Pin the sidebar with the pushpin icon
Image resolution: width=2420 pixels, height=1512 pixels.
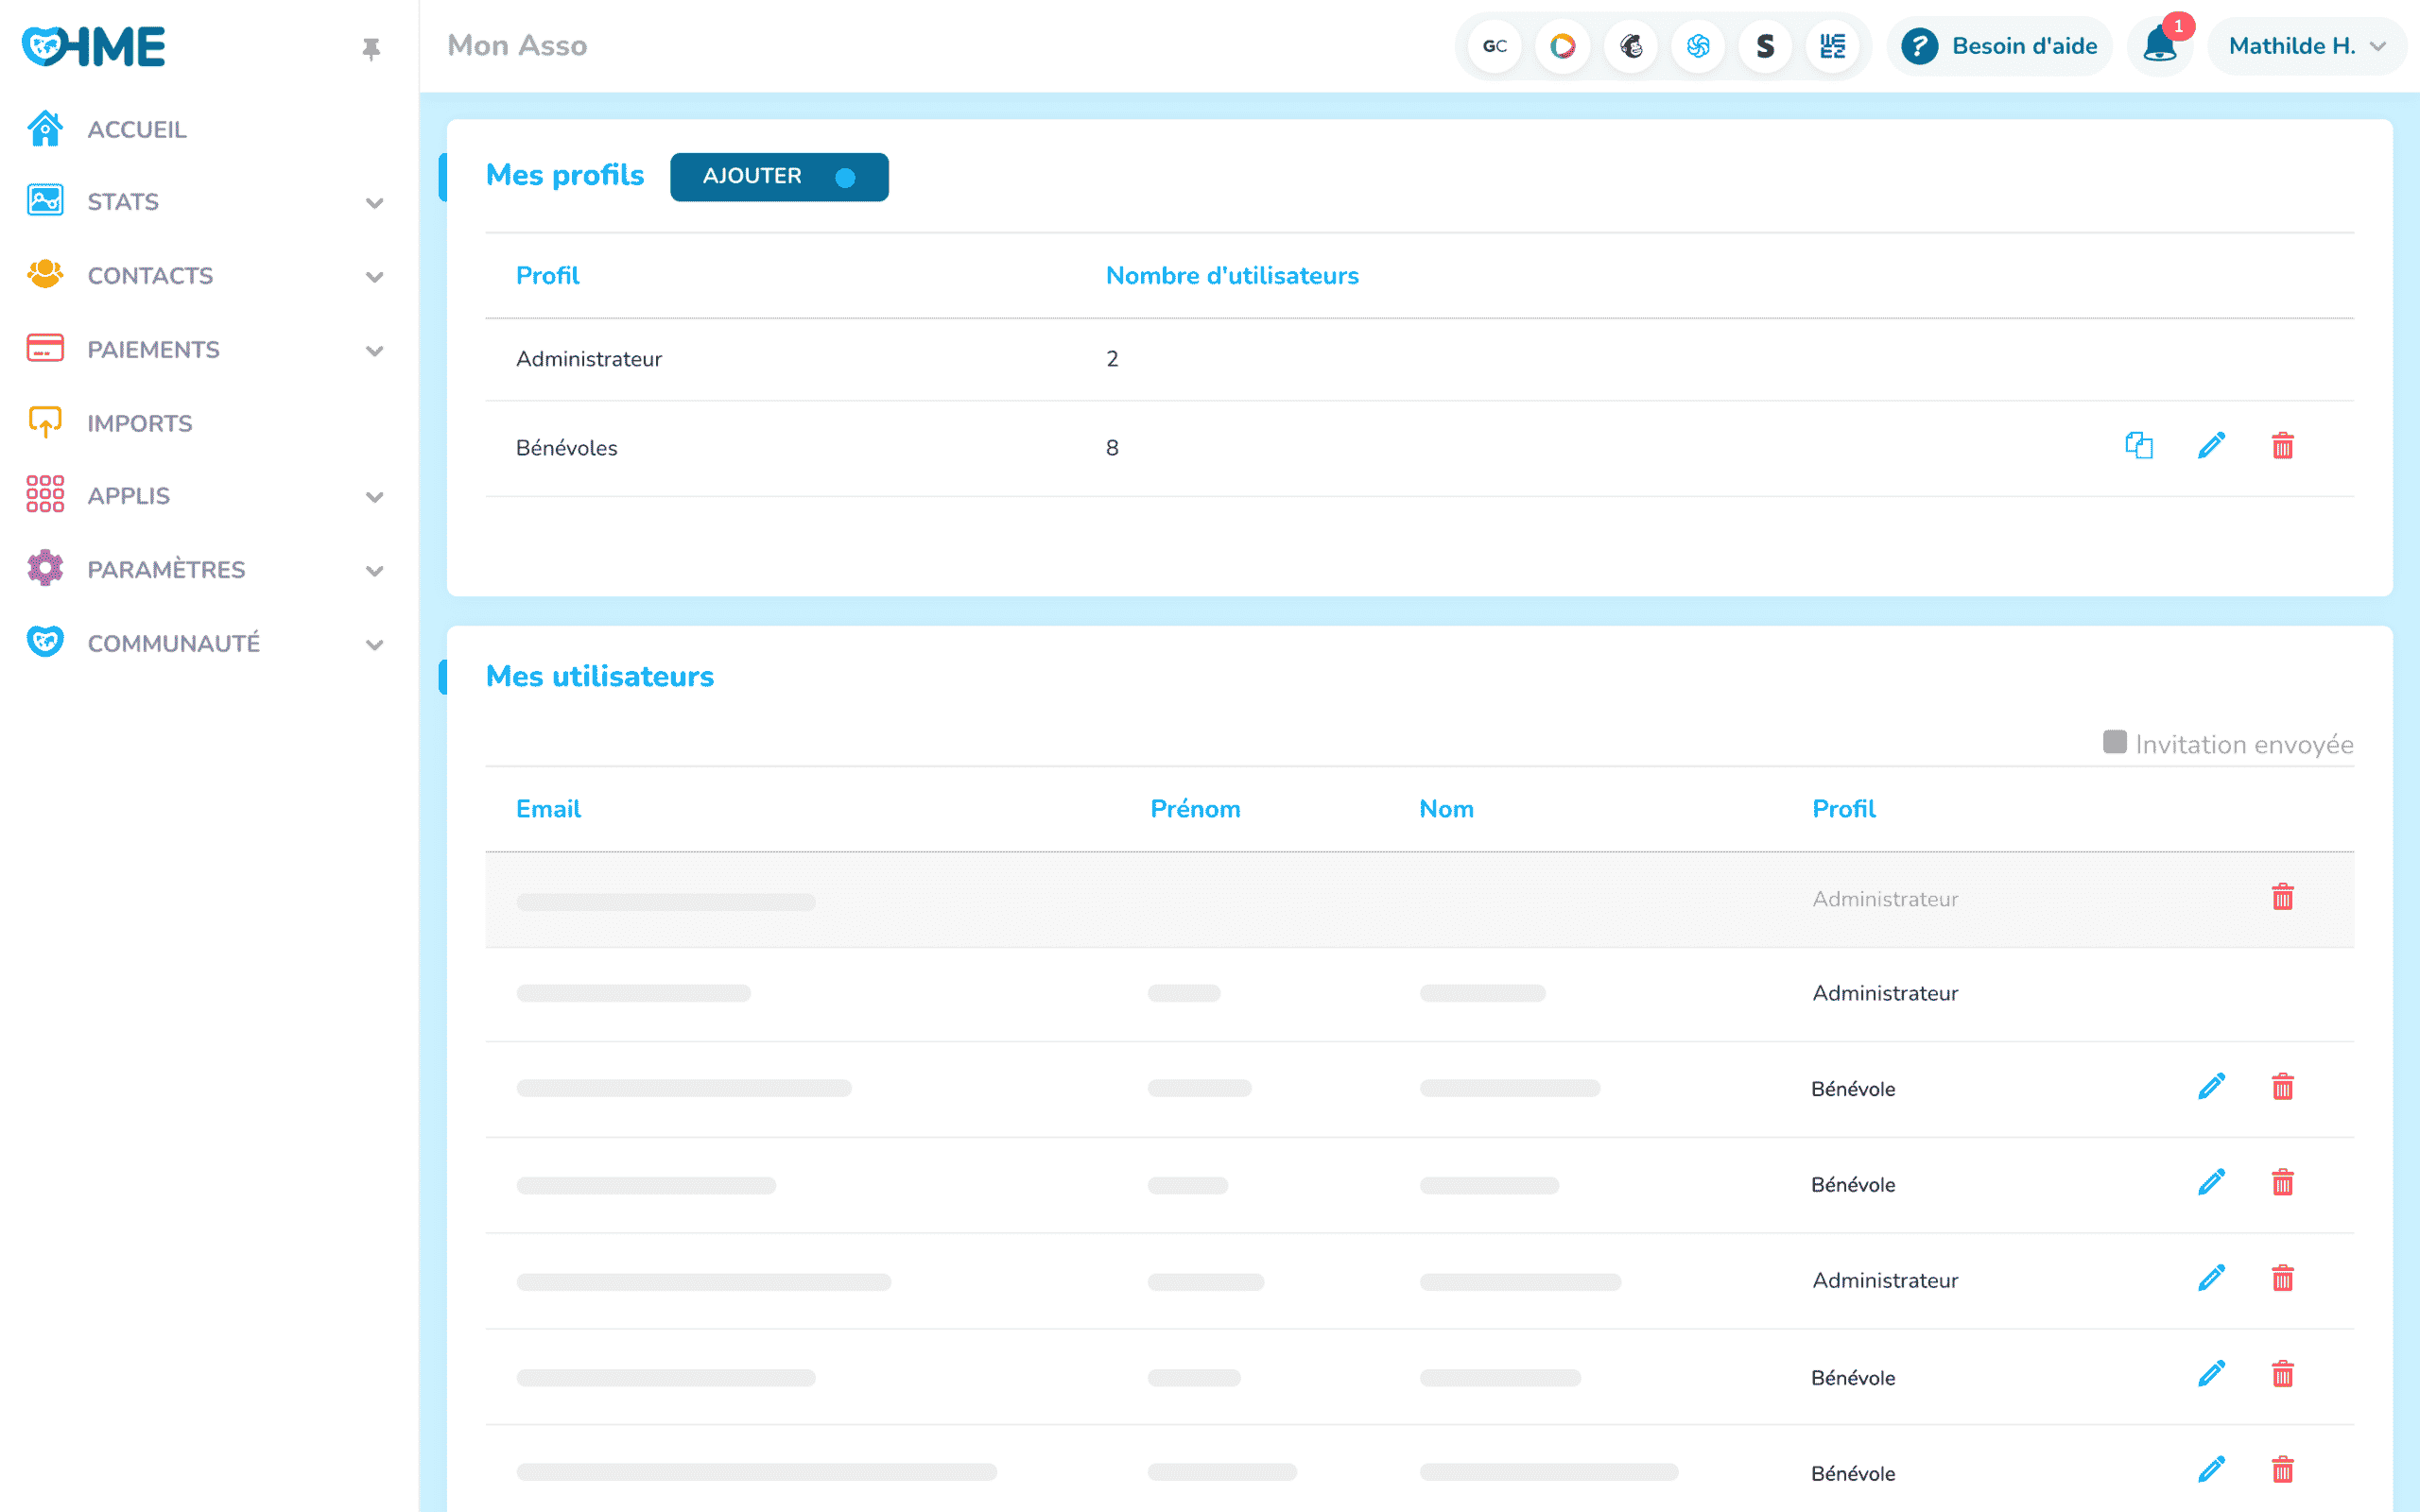pyautogui.click(x=371, y=48)
